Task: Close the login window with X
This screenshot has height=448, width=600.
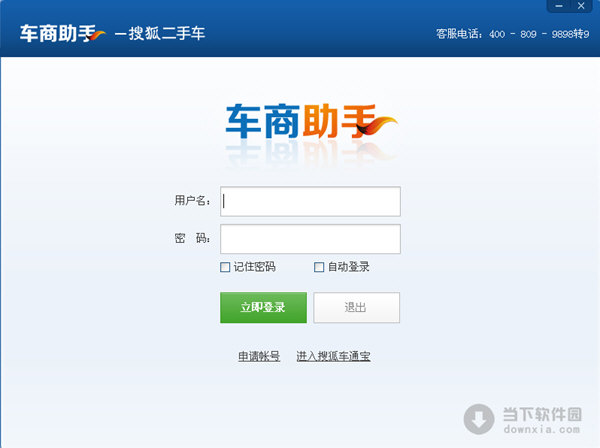Action: pos(581,6)
